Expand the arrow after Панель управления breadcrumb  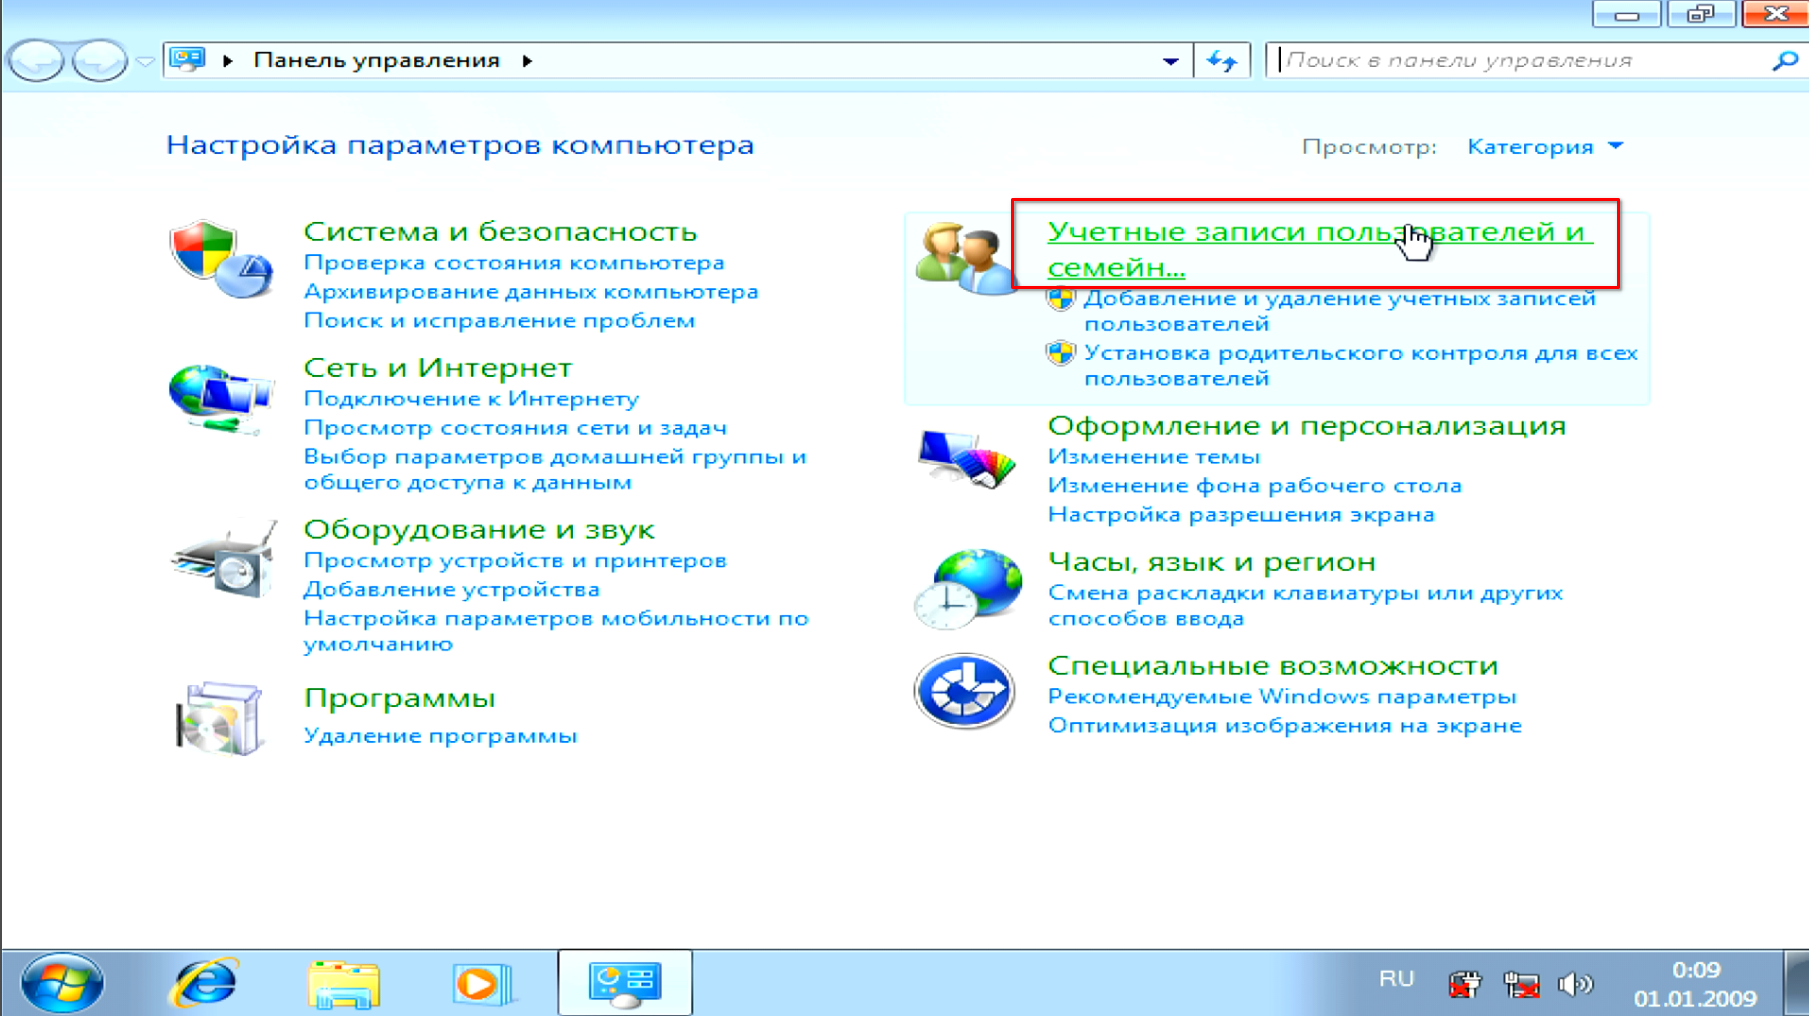coord(527,61)
